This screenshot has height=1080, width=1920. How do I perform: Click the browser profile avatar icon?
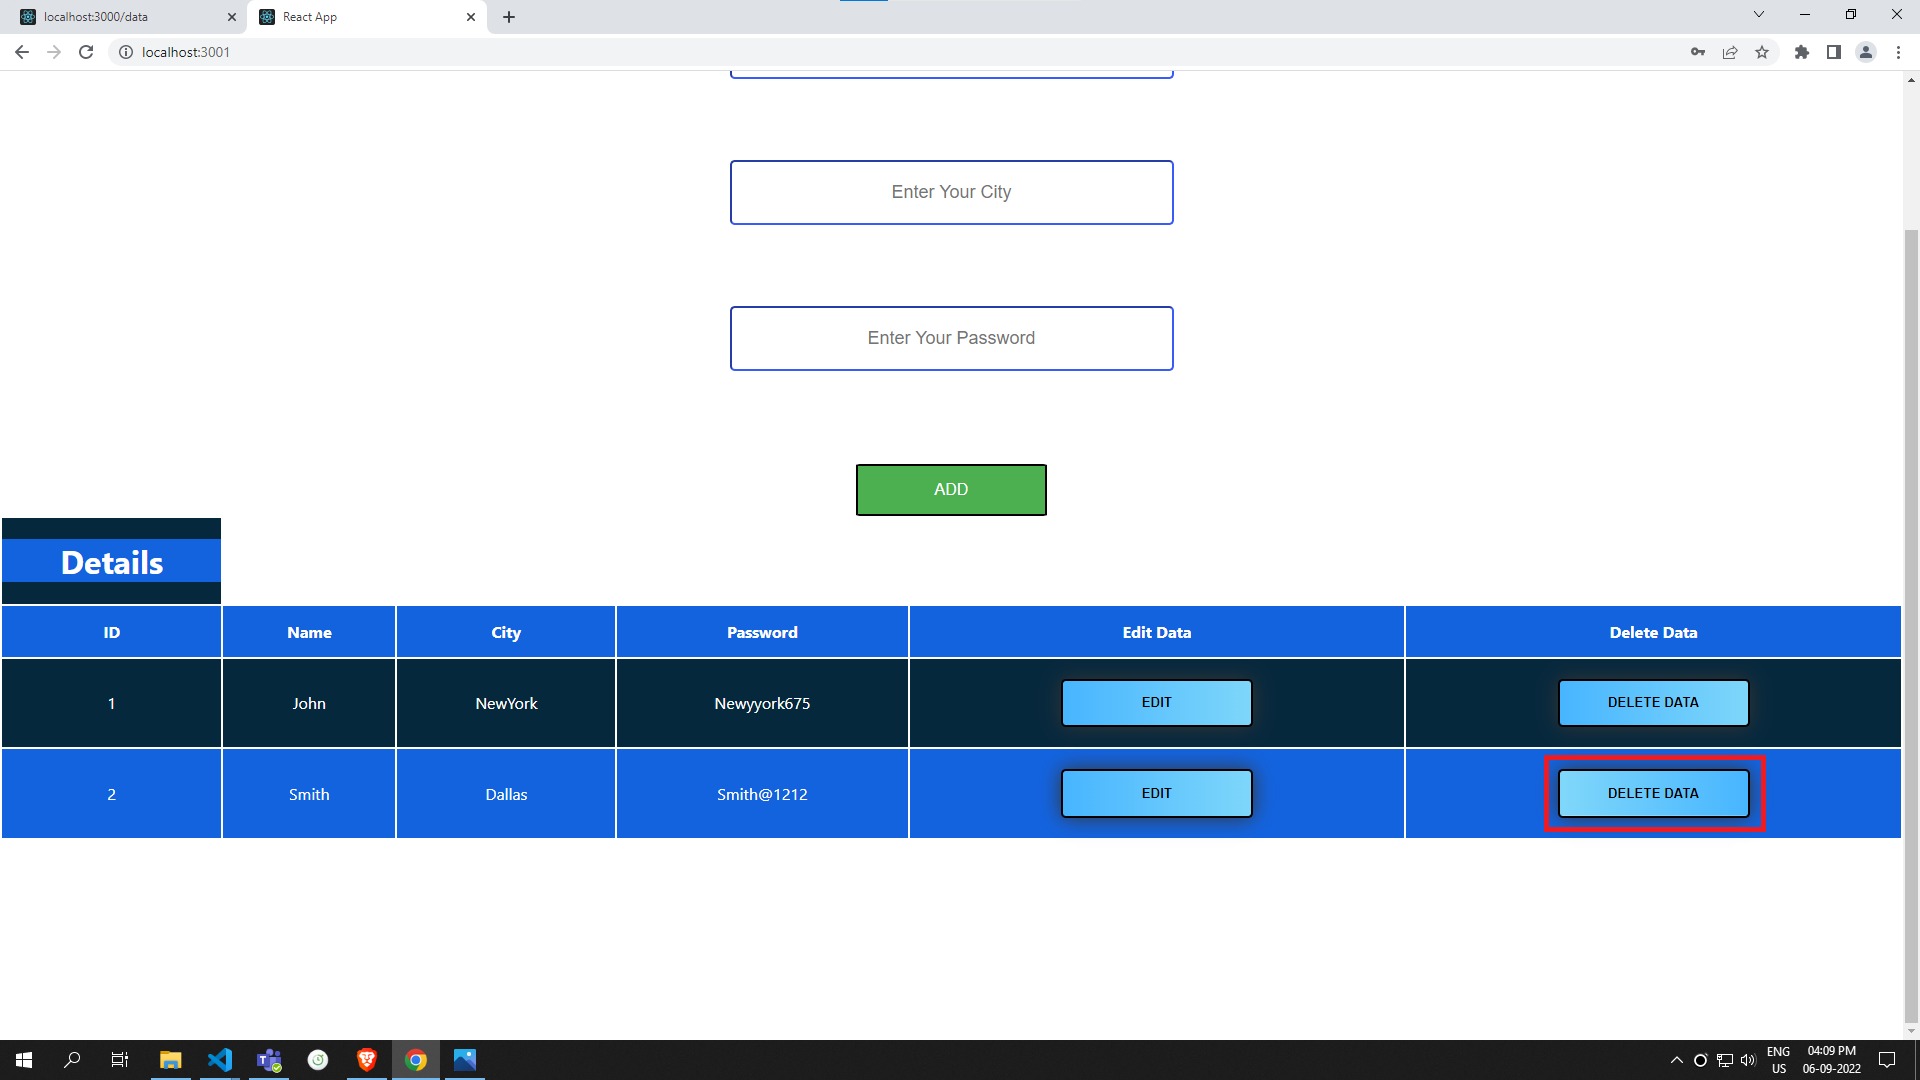point(1866,52)
